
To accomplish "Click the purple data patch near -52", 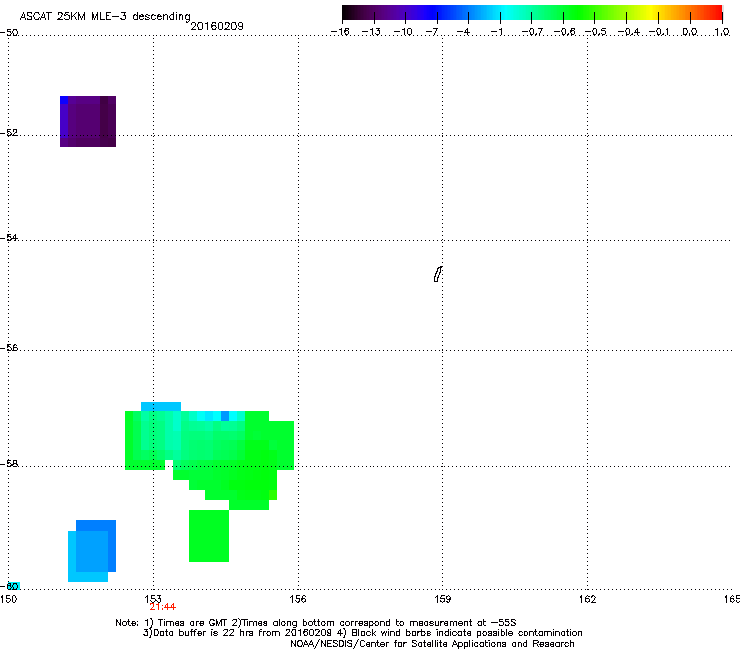I will click(88, 121).
